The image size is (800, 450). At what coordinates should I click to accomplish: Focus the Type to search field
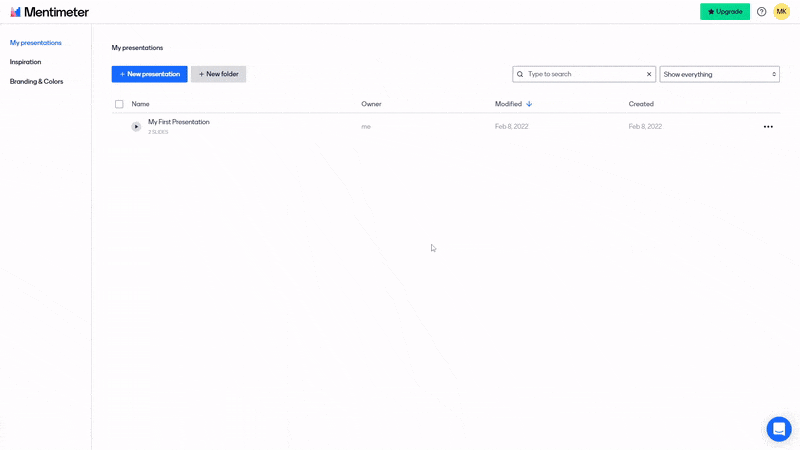click(584, 74)
